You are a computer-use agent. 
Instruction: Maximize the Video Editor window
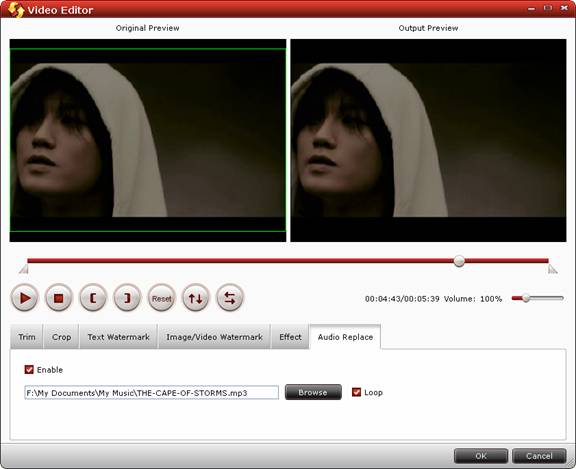pos(548,8)
